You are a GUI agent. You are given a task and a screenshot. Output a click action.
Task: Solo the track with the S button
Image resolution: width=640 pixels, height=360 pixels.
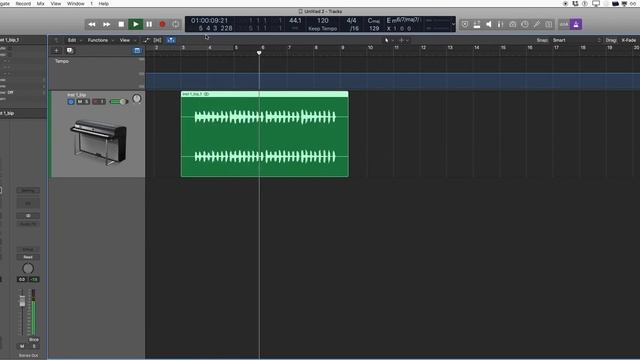click(86, 102)
